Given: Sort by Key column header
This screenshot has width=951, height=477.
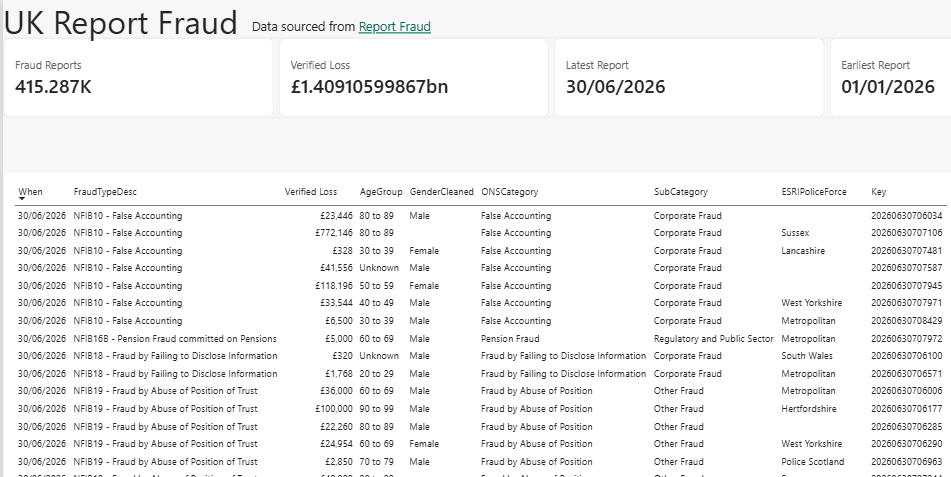Looking at the screenshot, I should point(879,192).
